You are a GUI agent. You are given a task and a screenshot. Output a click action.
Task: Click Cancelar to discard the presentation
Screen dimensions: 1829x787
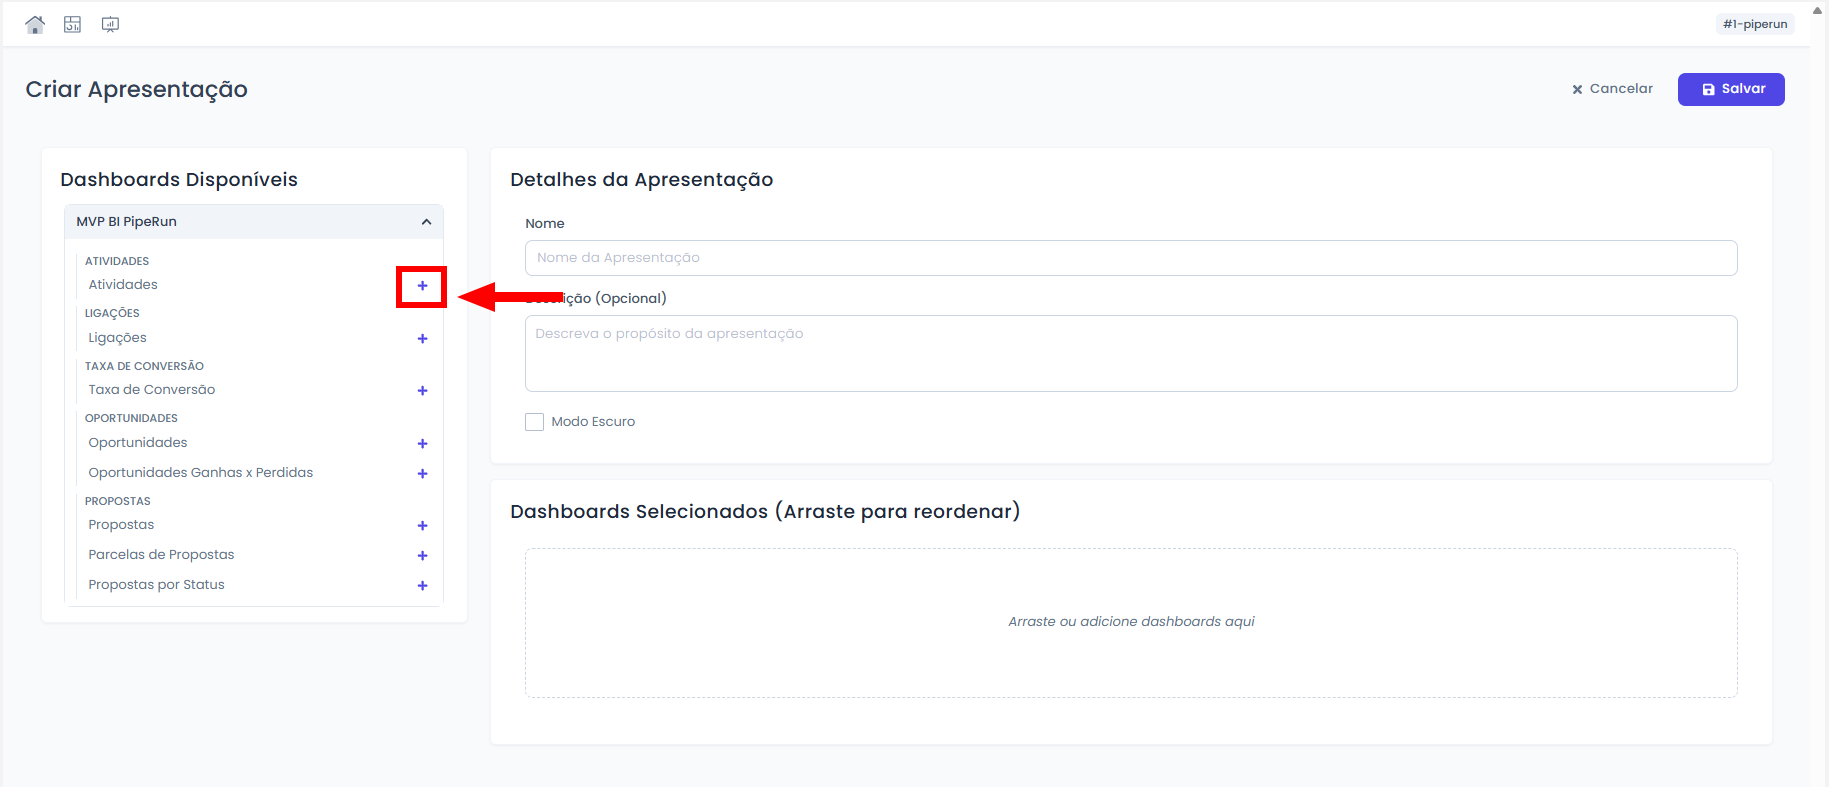click(x=1612, y=89)
